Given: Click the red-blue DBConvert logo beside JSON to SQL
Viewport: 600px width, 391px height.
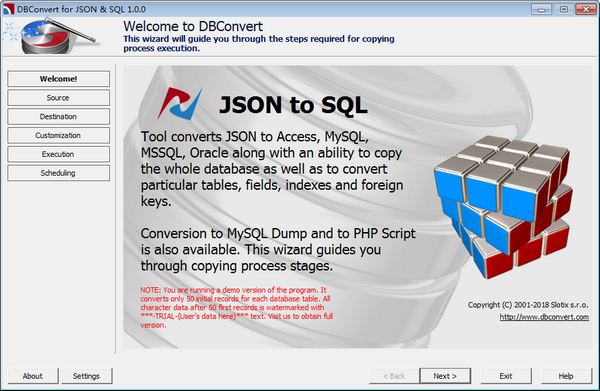Looking at the screenshot, I should [x=179, y=103].
